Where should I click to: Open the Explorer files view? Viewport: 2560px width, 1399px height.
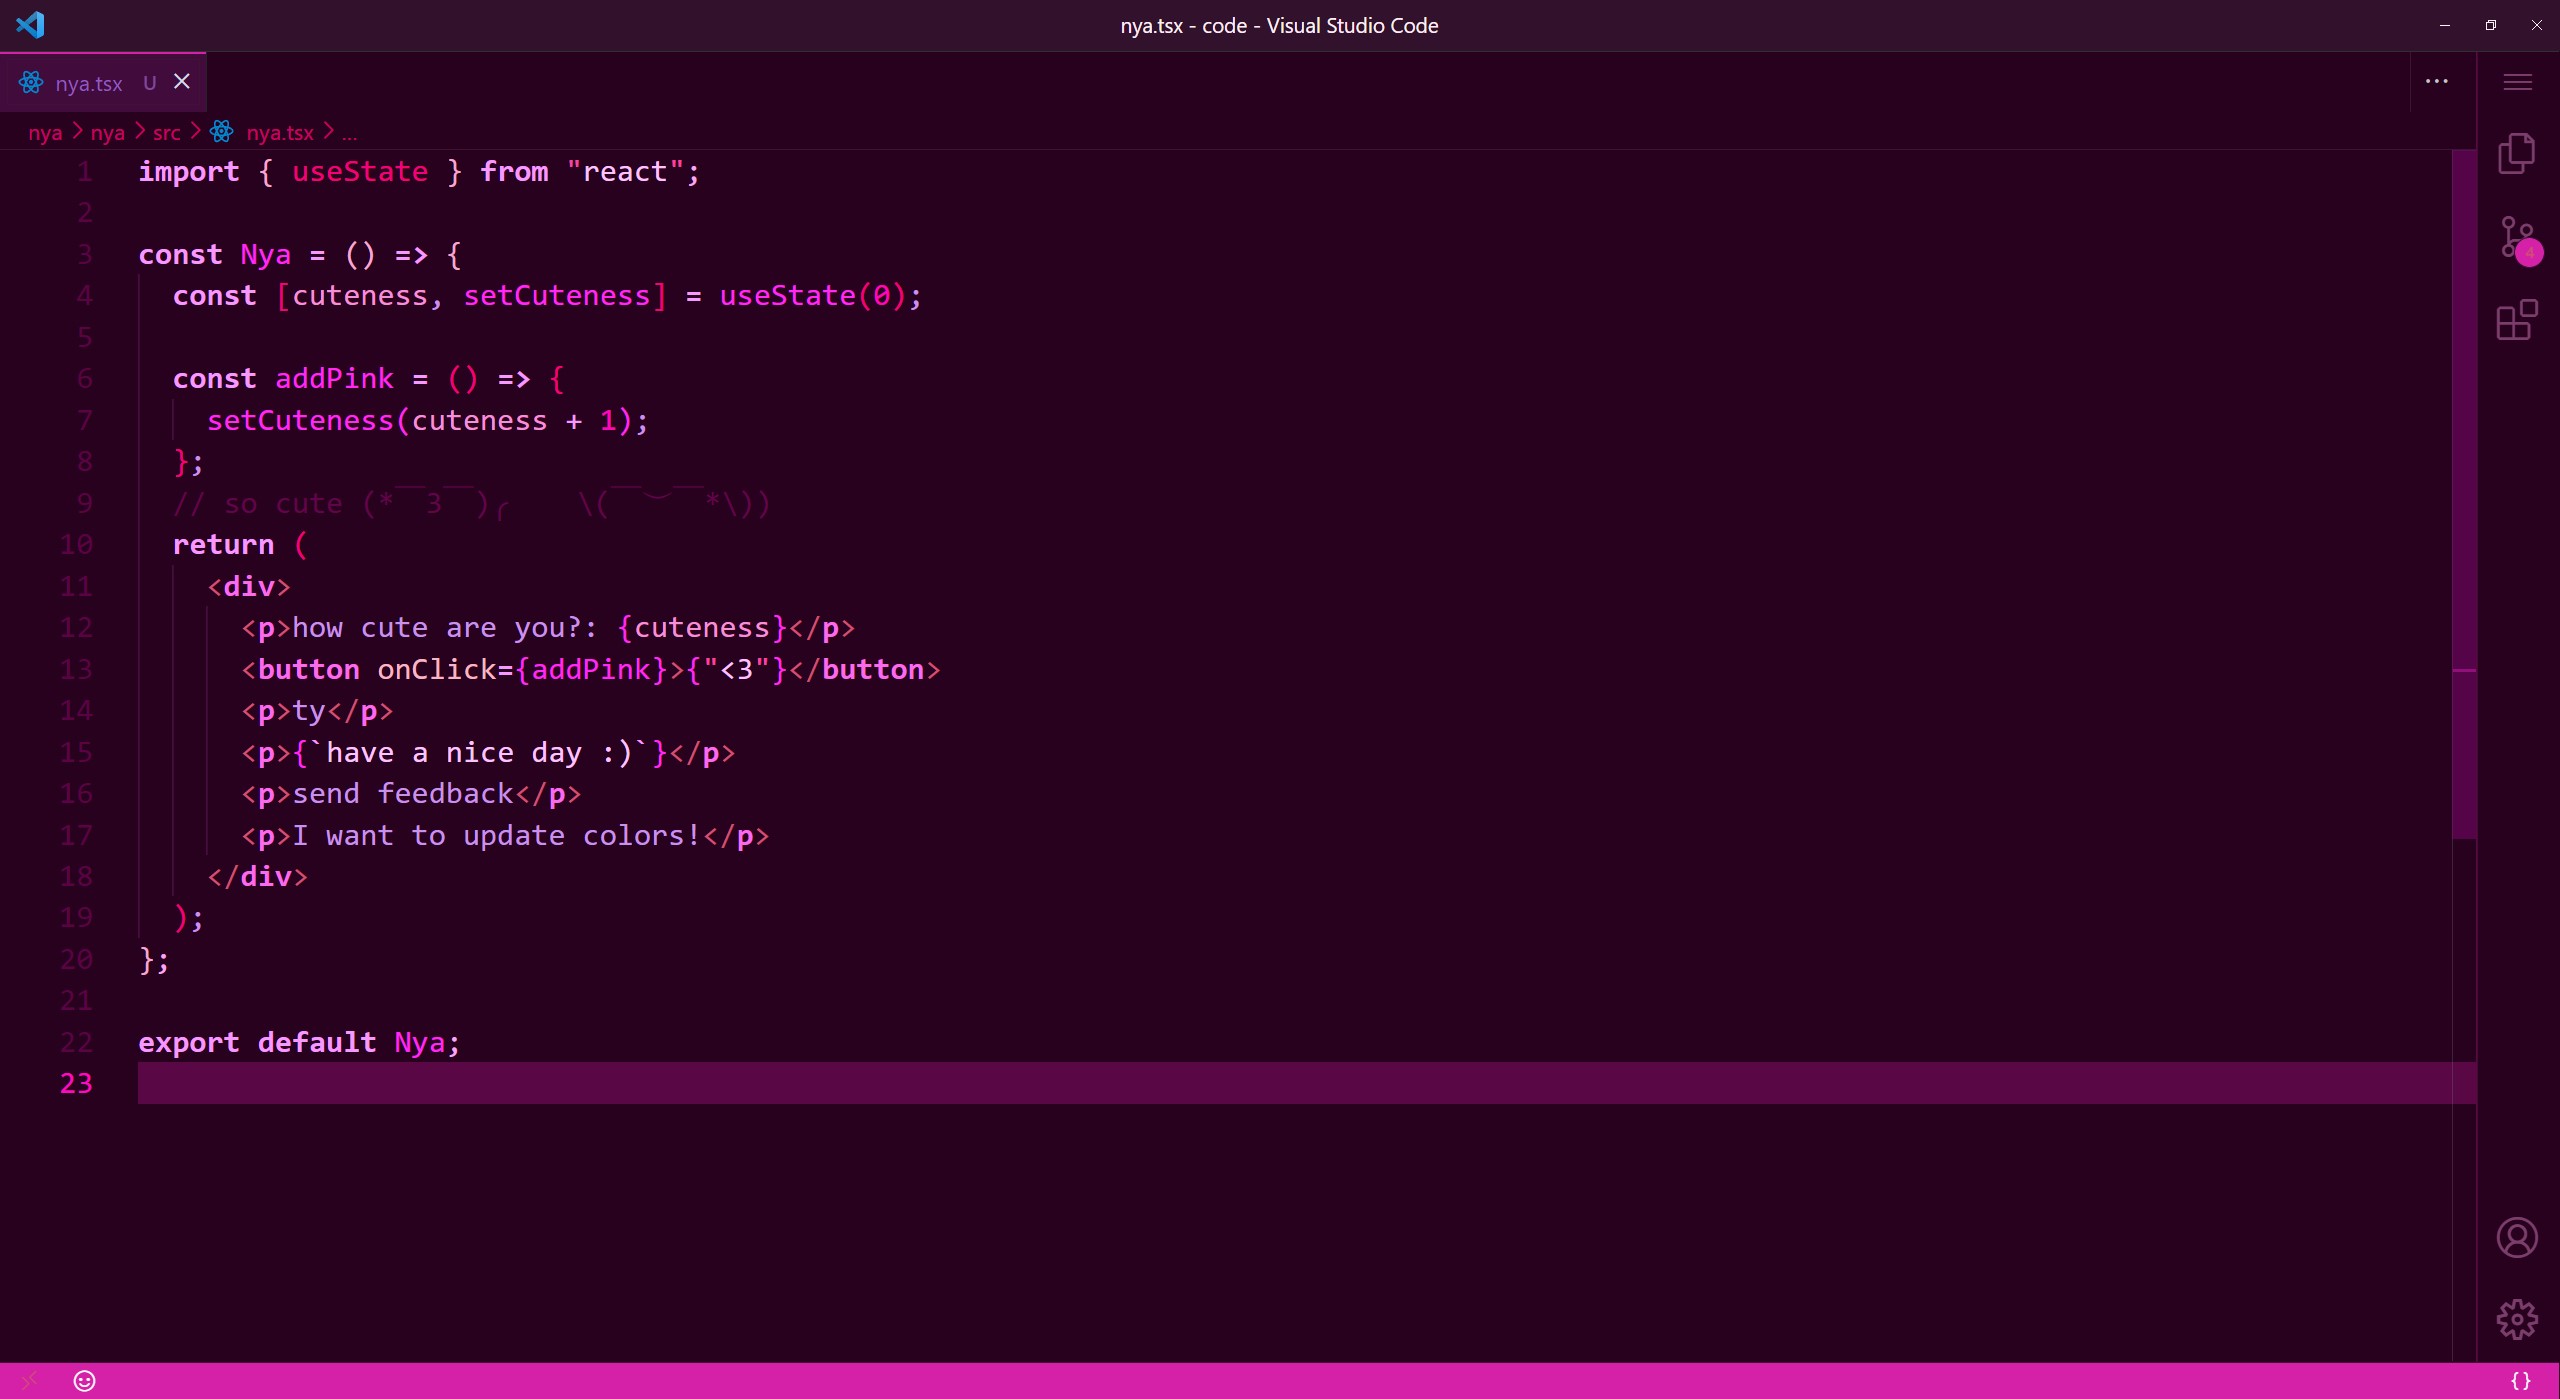tap(2516, 153)
